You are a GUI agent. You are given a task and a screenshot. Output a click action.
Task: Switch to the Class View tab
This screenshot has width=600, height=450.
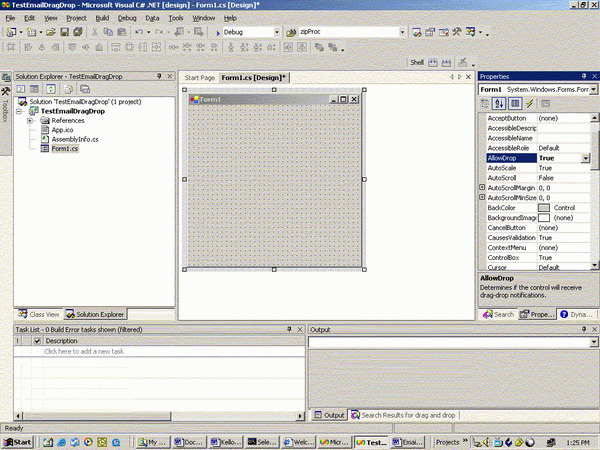click(39, 315)
